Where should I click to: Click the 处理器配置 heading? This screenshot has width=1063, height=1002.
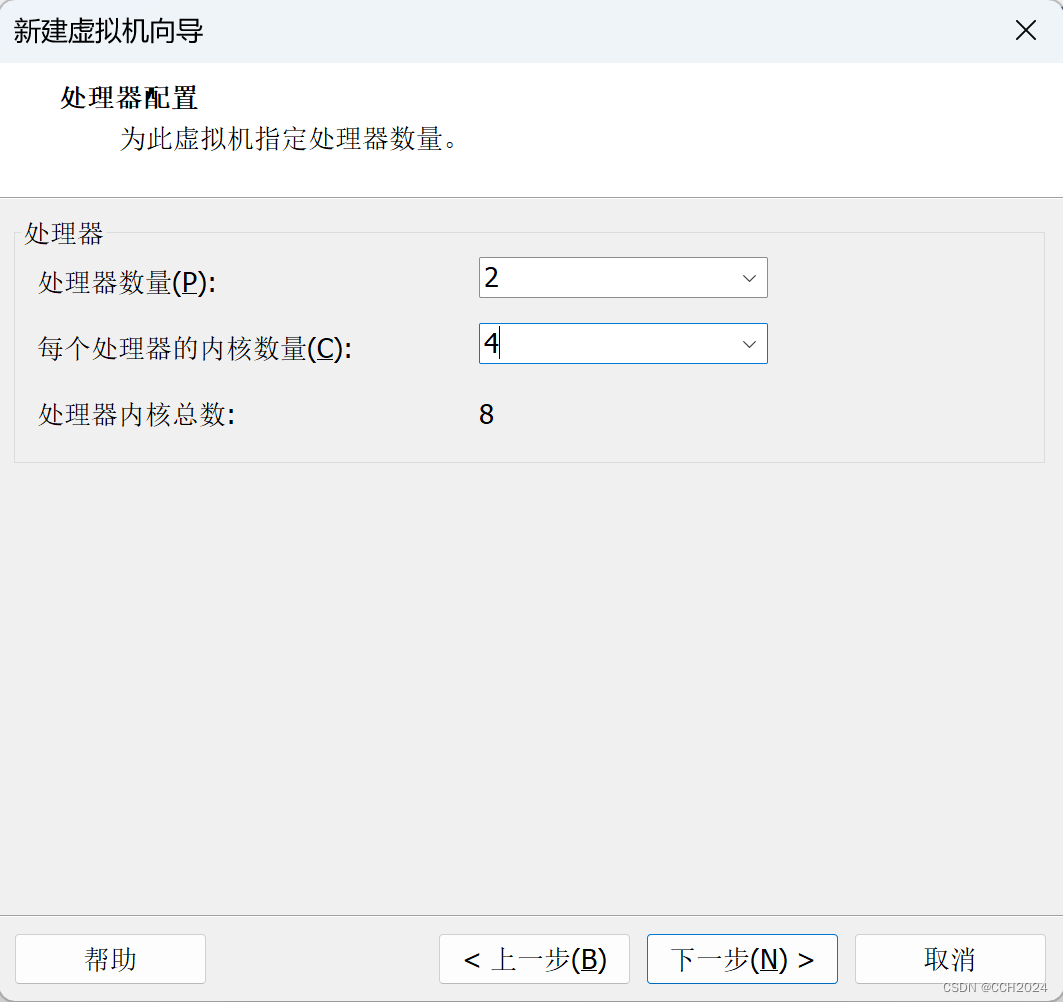click(x=129, y=98)
